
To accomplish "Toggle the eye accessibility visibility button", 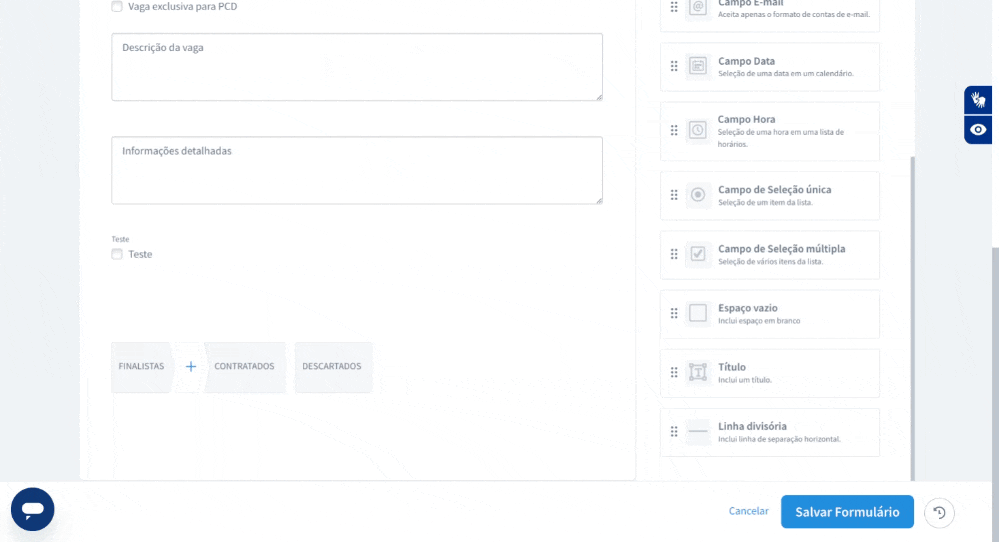I will click(978, 130).
